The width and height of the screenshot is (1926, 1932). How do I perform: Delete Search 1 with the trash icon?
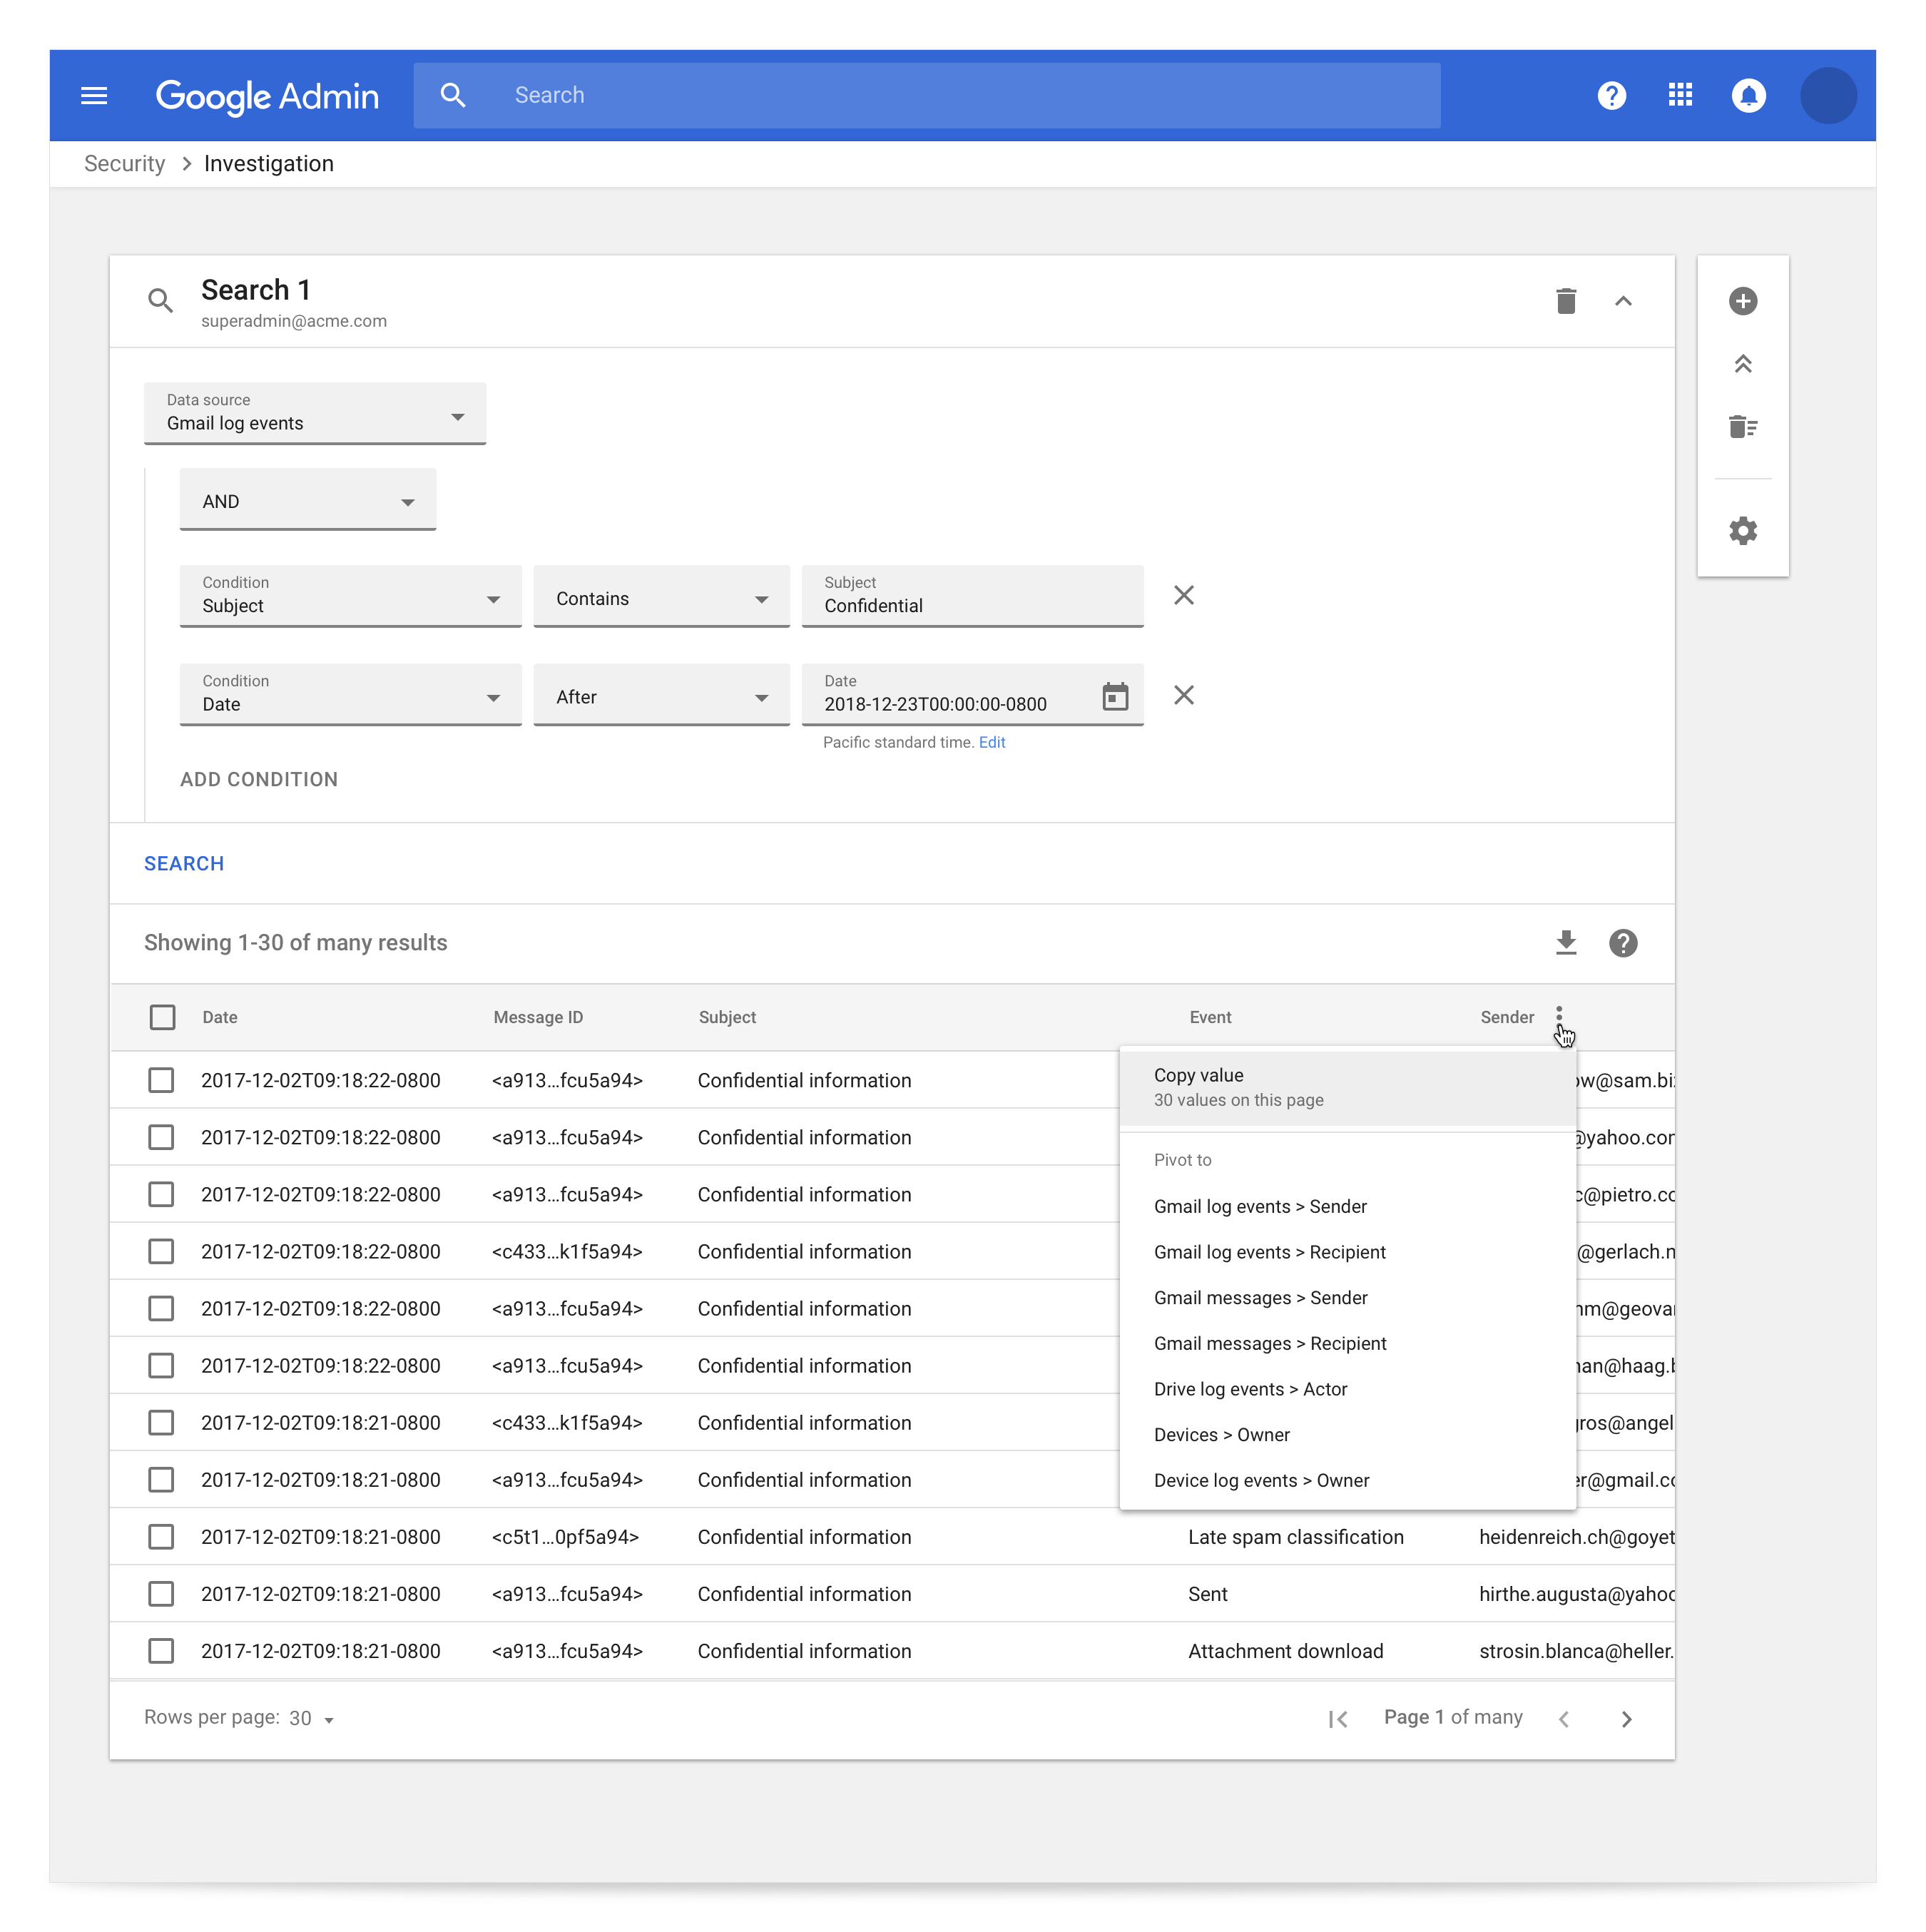(x=1566, y=301)
